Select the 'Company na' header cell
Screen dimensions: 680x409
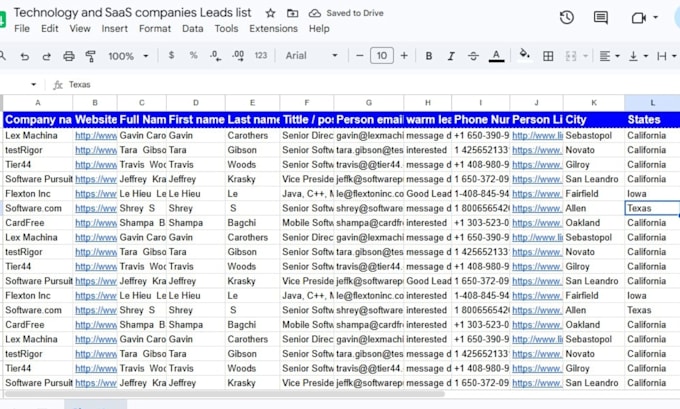(38, 120)
